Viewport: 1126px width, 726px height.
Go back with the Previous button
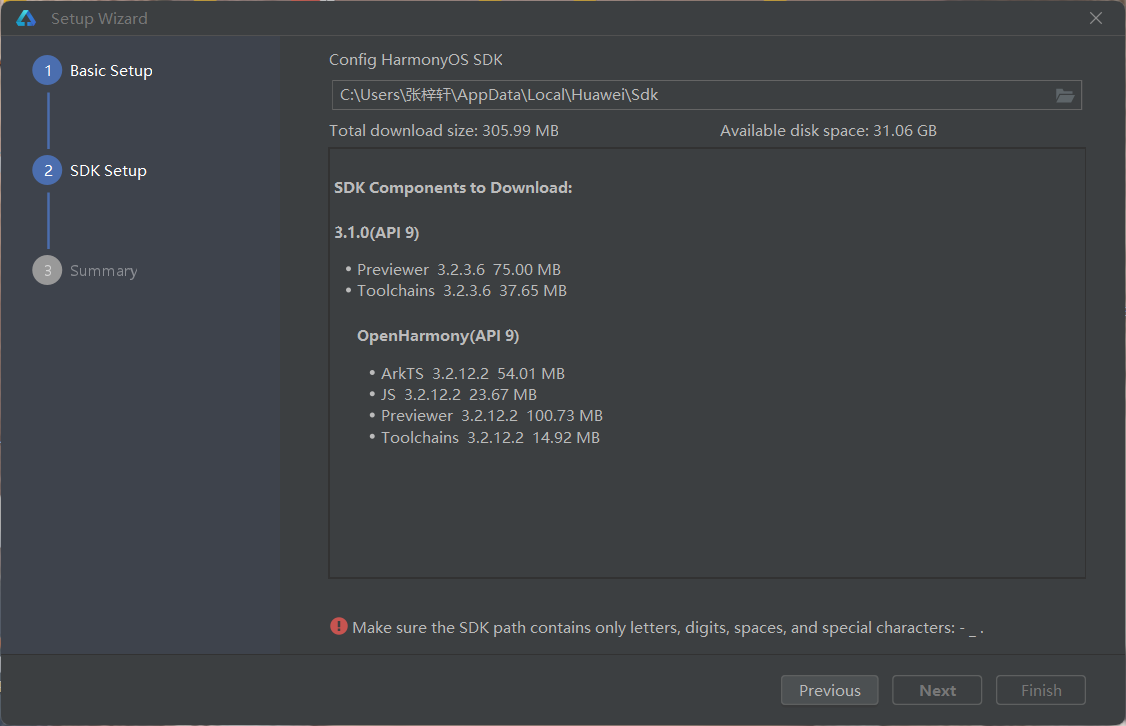pyautogui.click(x=829, y=690)
